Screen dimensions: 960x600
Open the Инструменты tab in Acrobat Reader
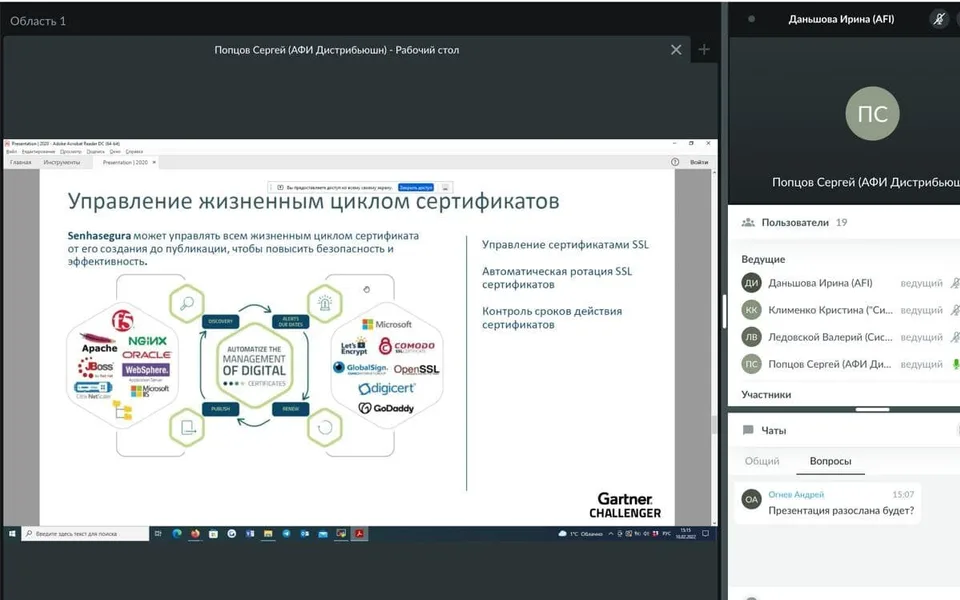pyautogui.click(x=62, y=162)
